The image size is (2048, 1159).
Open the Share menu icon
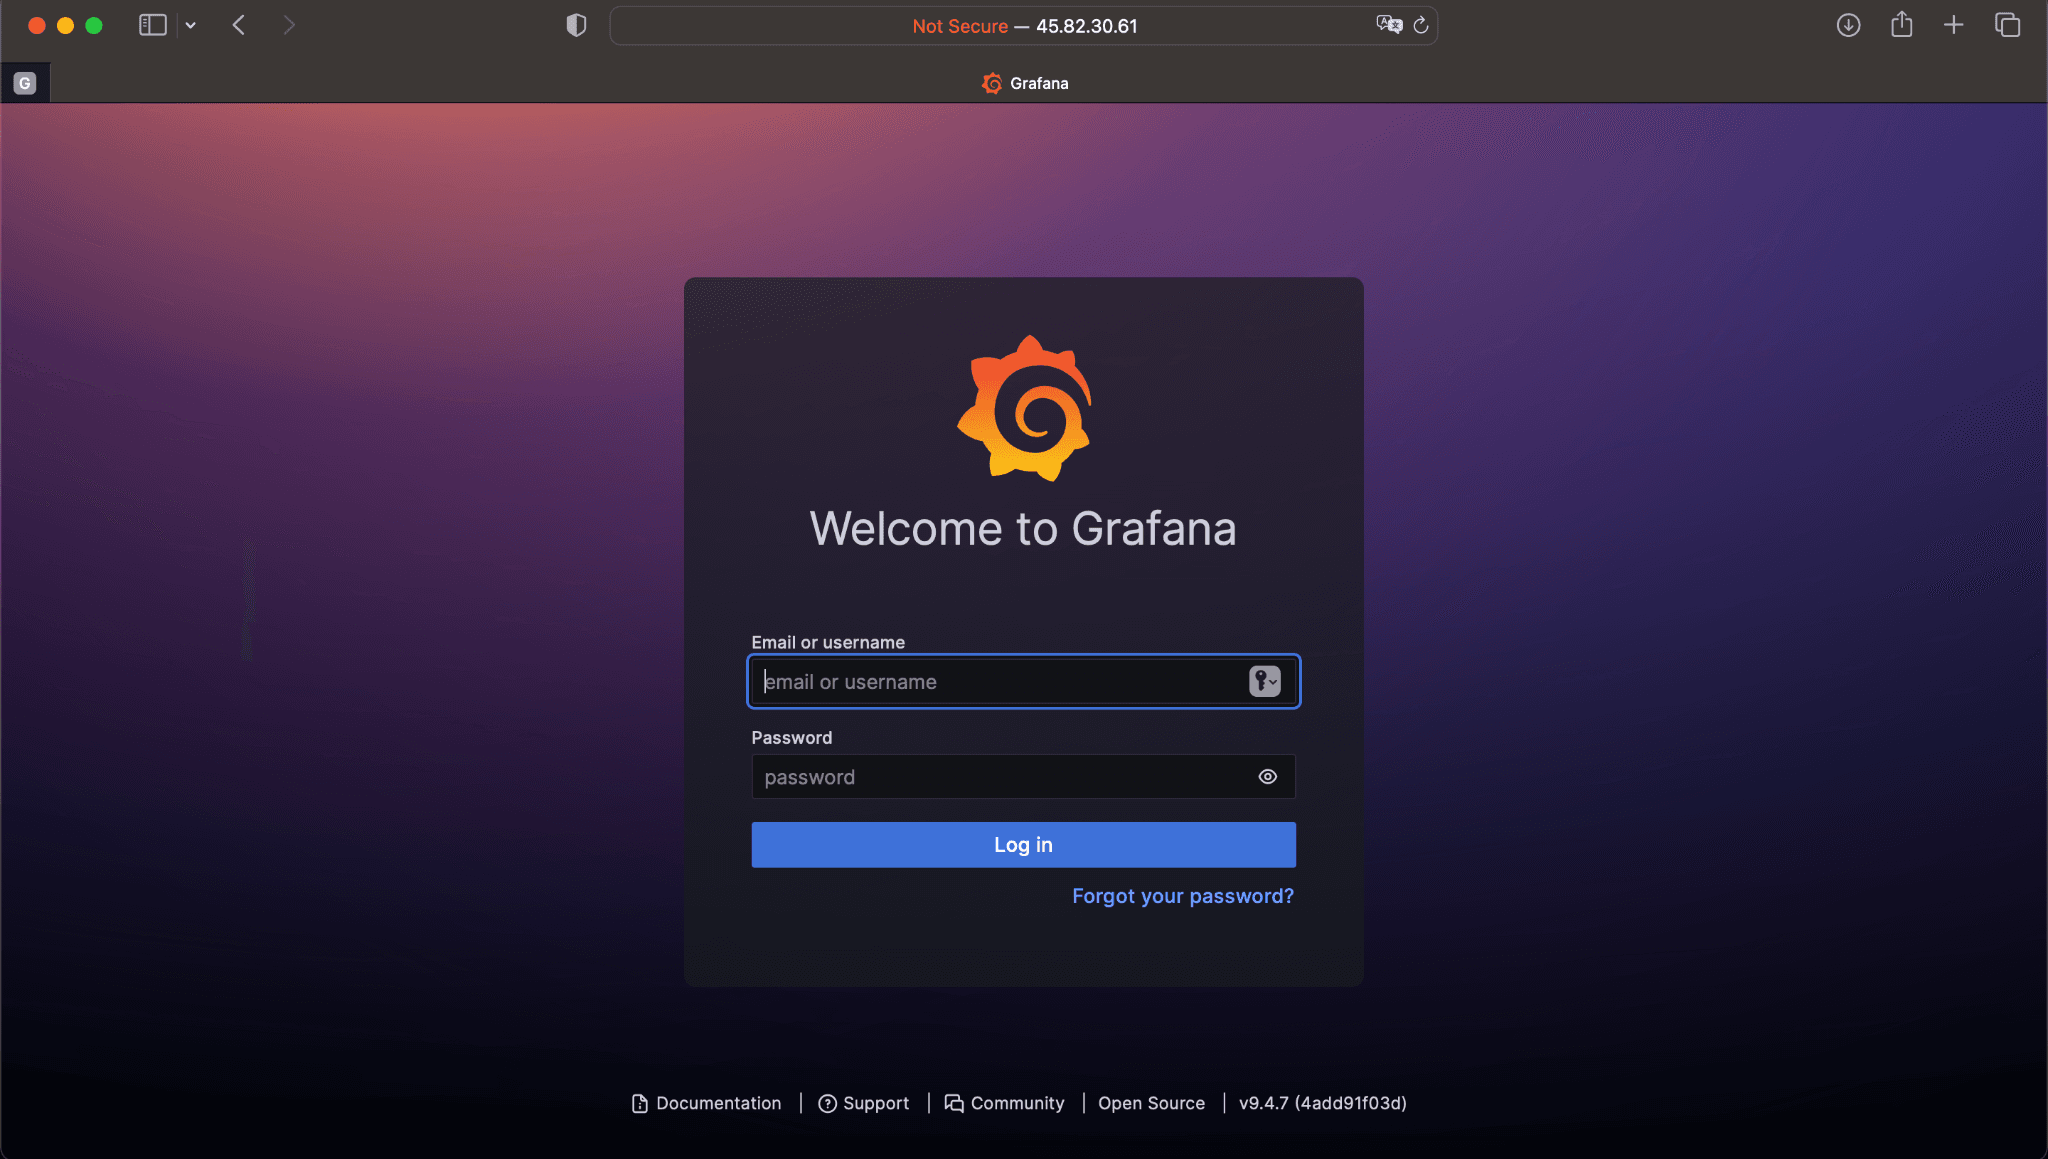coord(1901,25)
